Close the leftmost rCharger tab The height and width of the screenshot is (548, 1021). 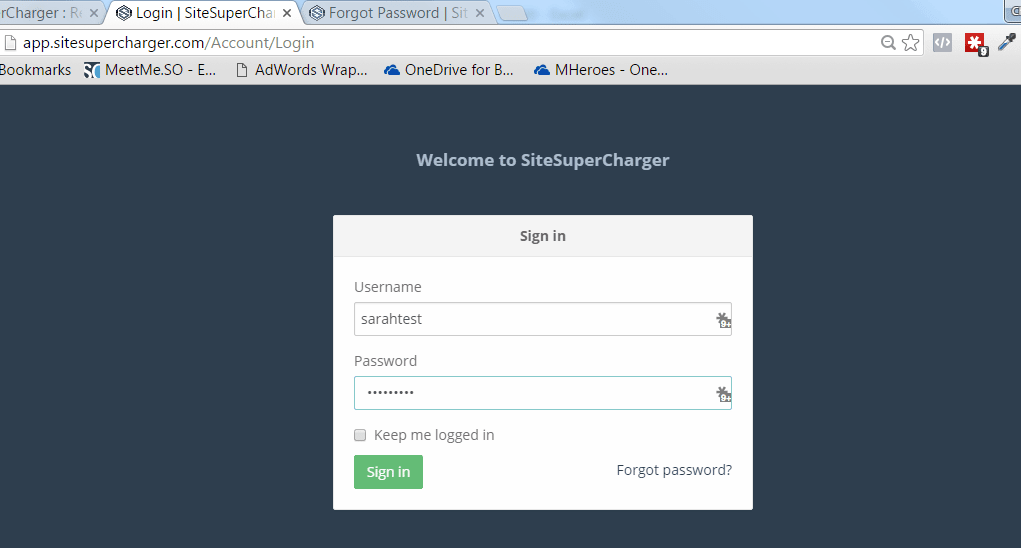click(x=94, y=13)
